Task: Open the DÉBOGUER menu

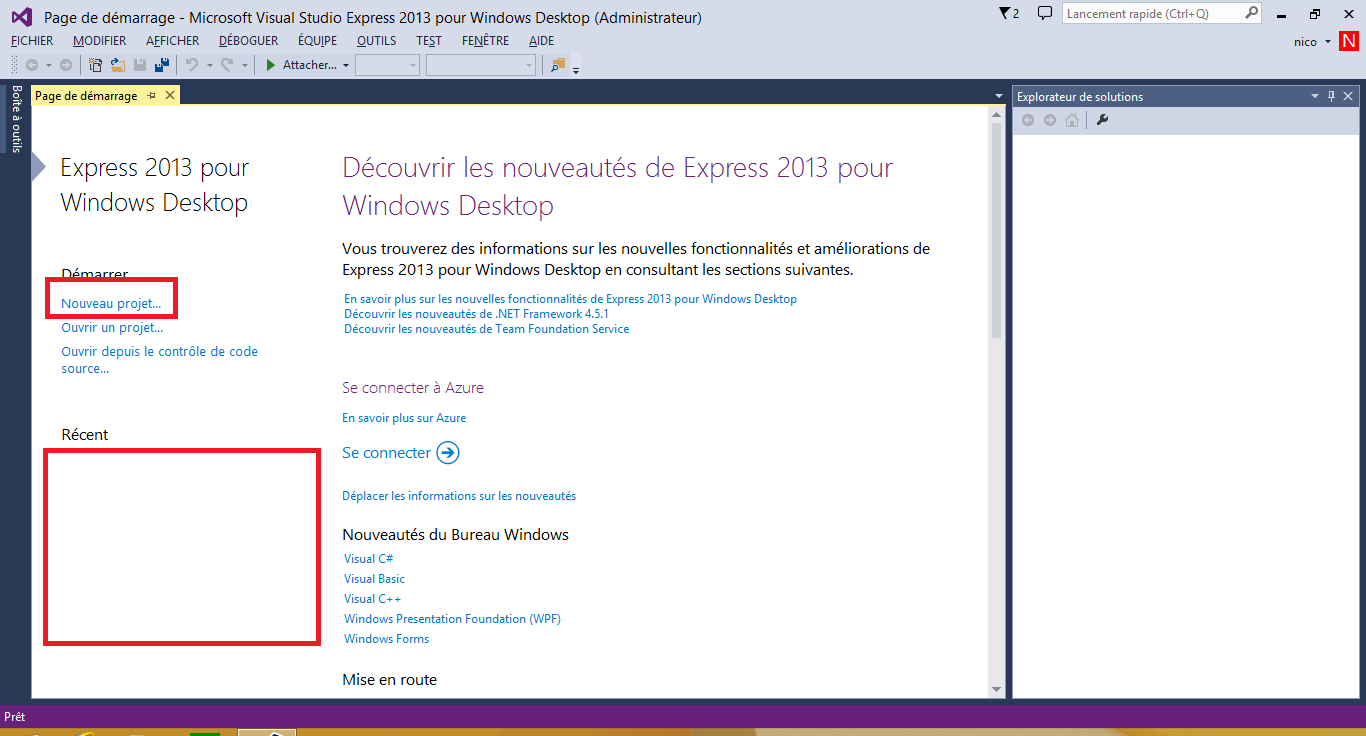Action: pyautogui.click(x=248, y=41)
